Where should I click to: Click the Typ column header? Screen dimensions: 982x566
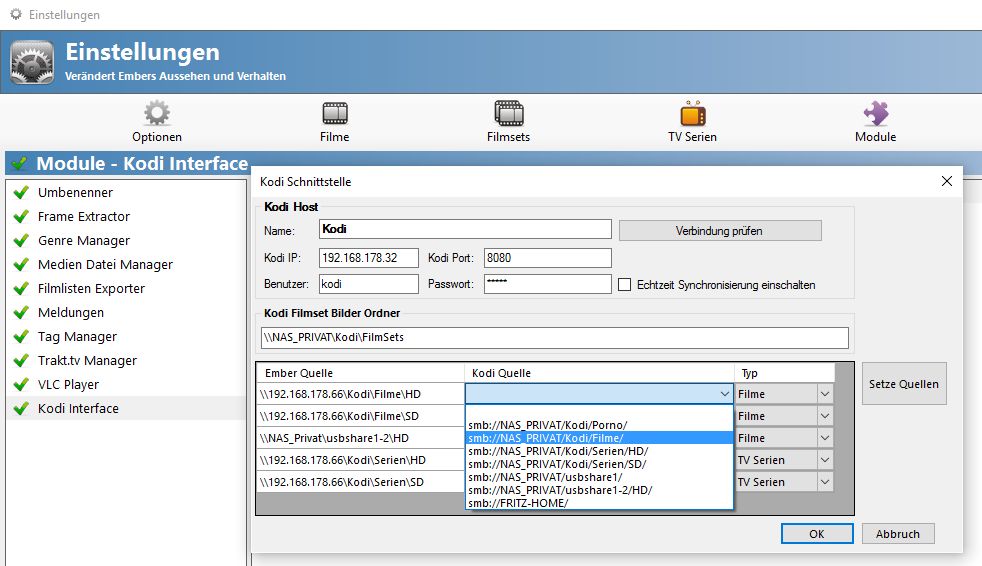pyautogui.click(x=785, y=373)
